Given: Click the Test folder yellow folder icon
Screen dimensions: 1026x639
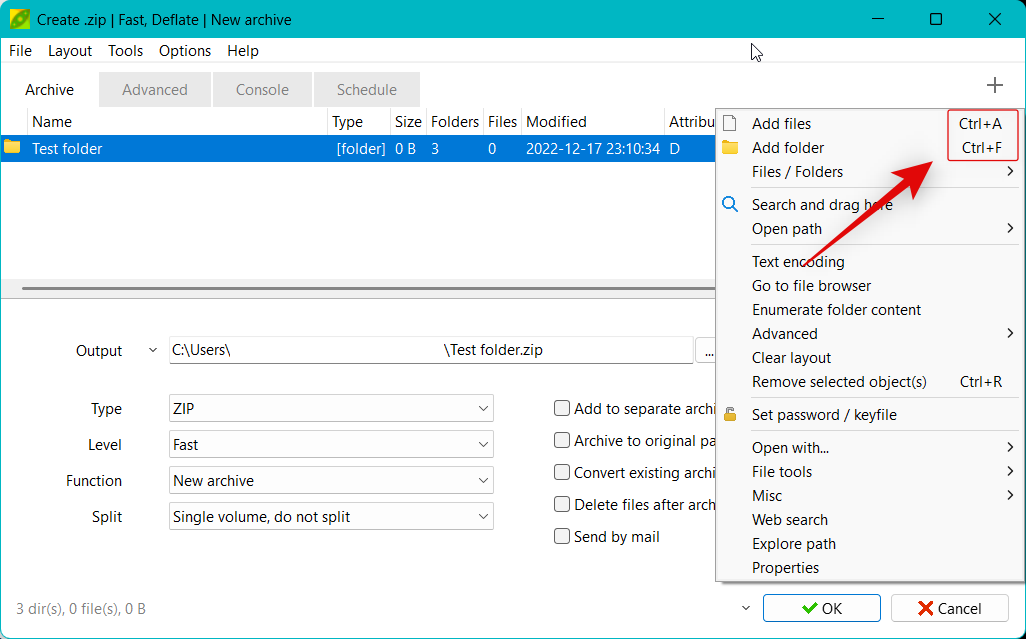Looking at the screenshot, I should tap(13, 148).
